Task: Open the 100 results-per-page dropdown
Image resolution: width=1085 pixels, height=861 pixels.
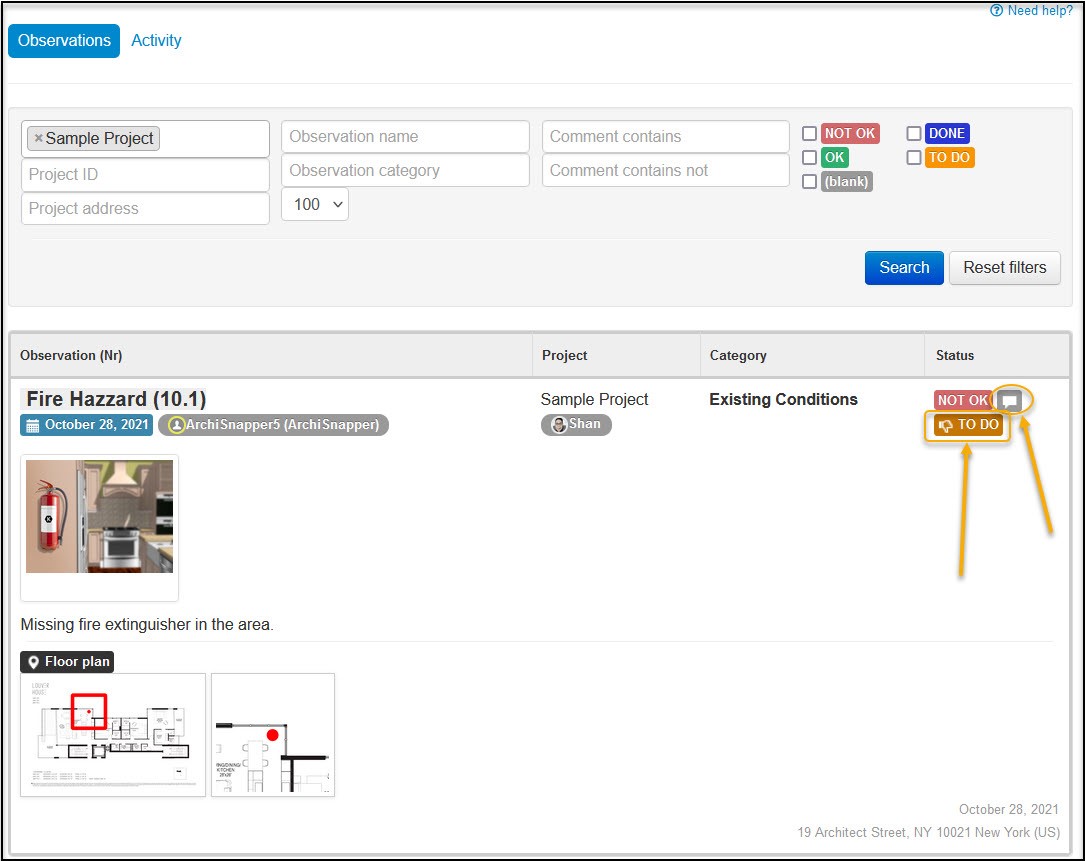Action: (x=315, y=204)
